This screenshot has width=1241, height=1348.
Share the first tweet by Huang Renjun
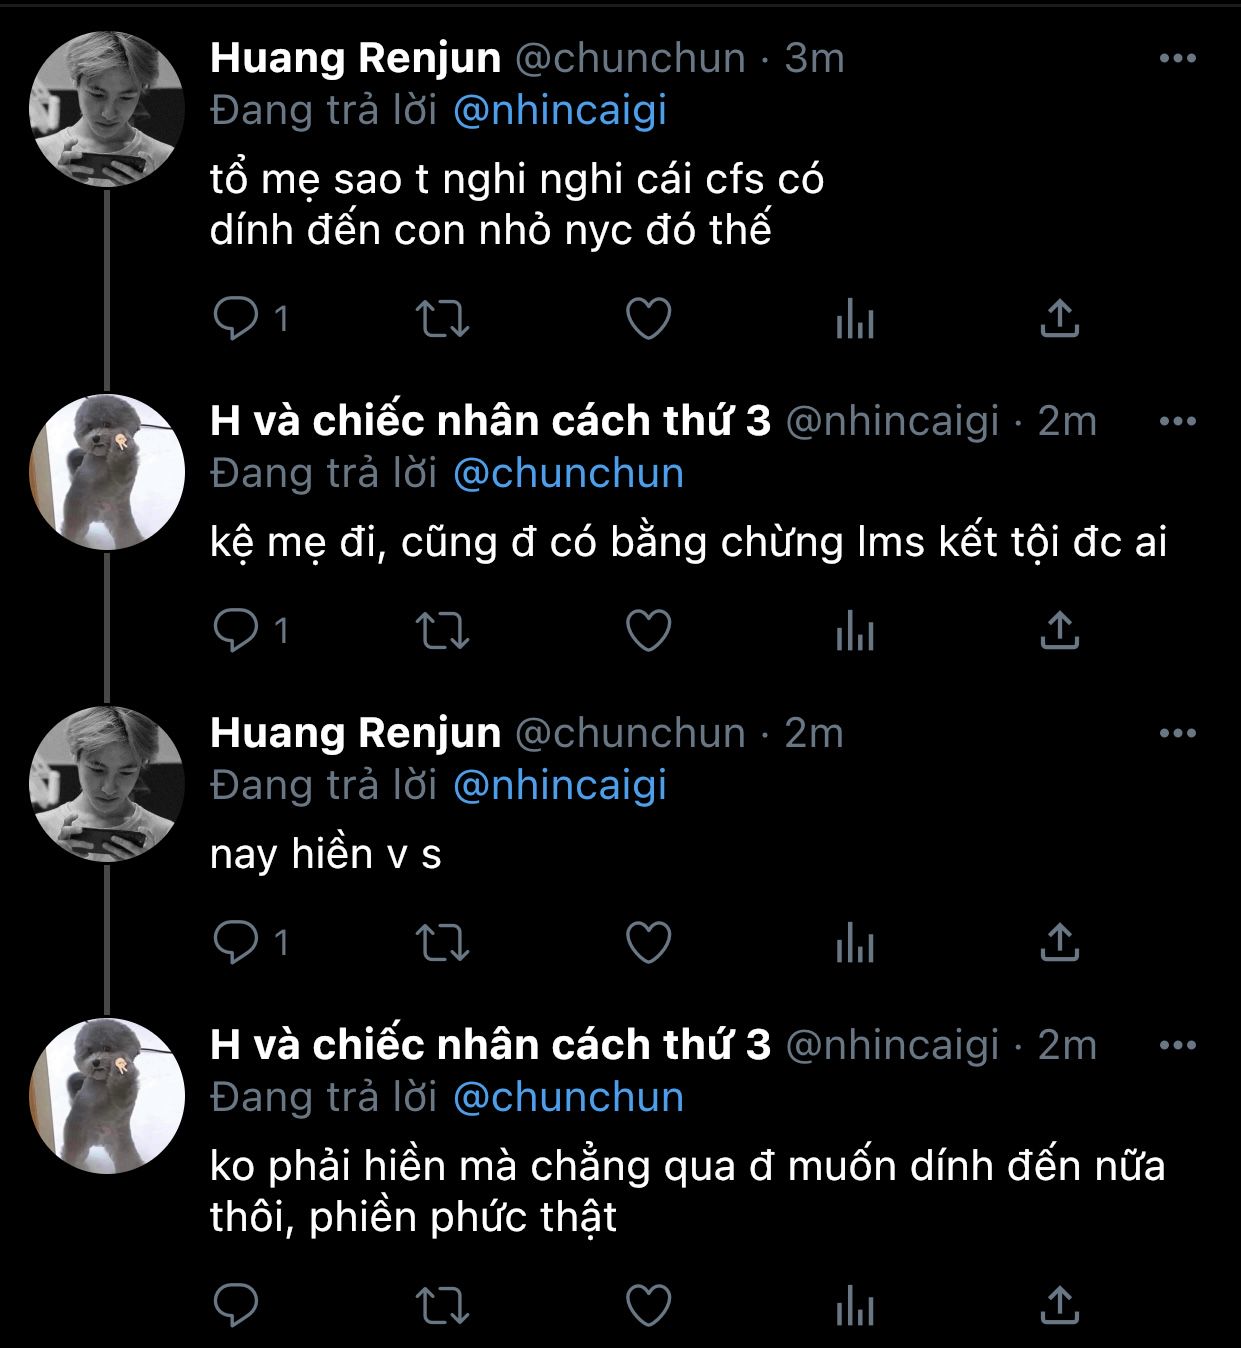(x=1059, y=319)
